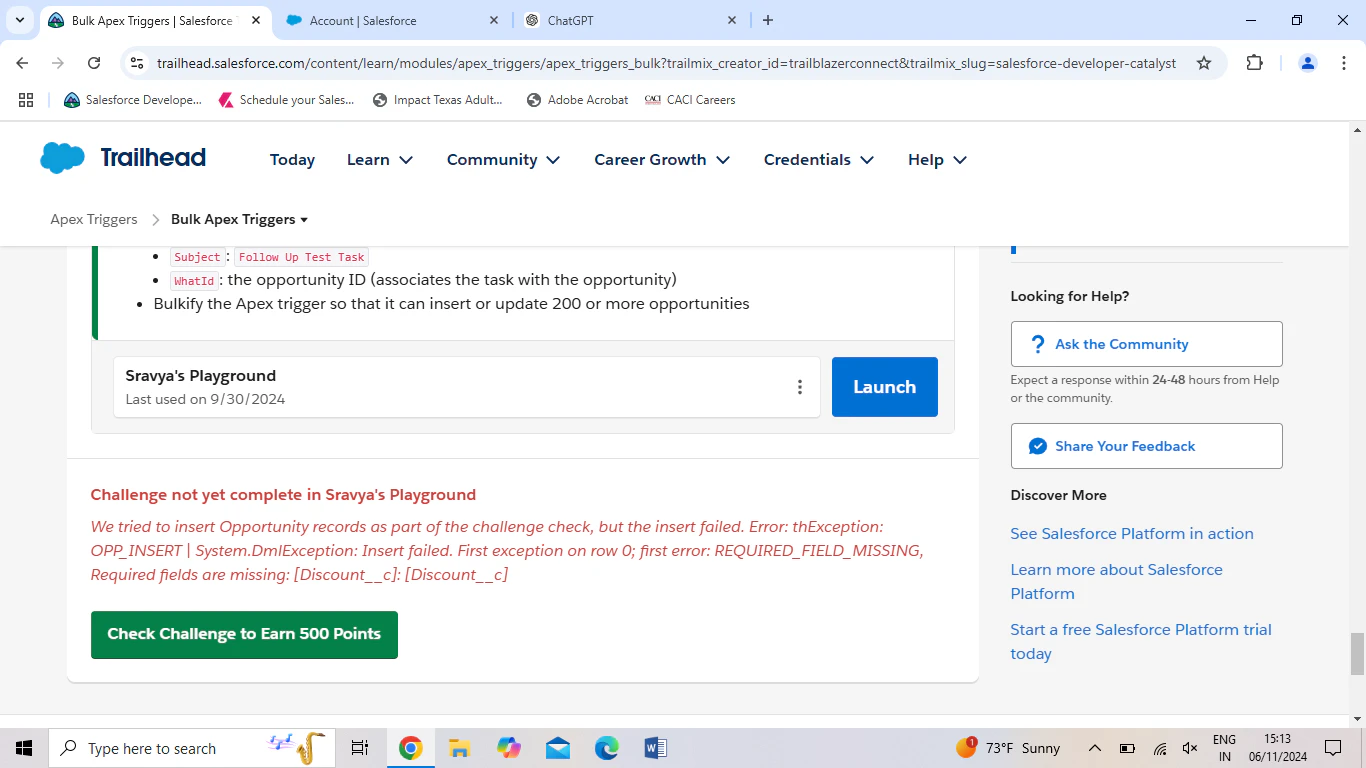Open Learn more about Salesforce Platform link

coord(1116,581)
